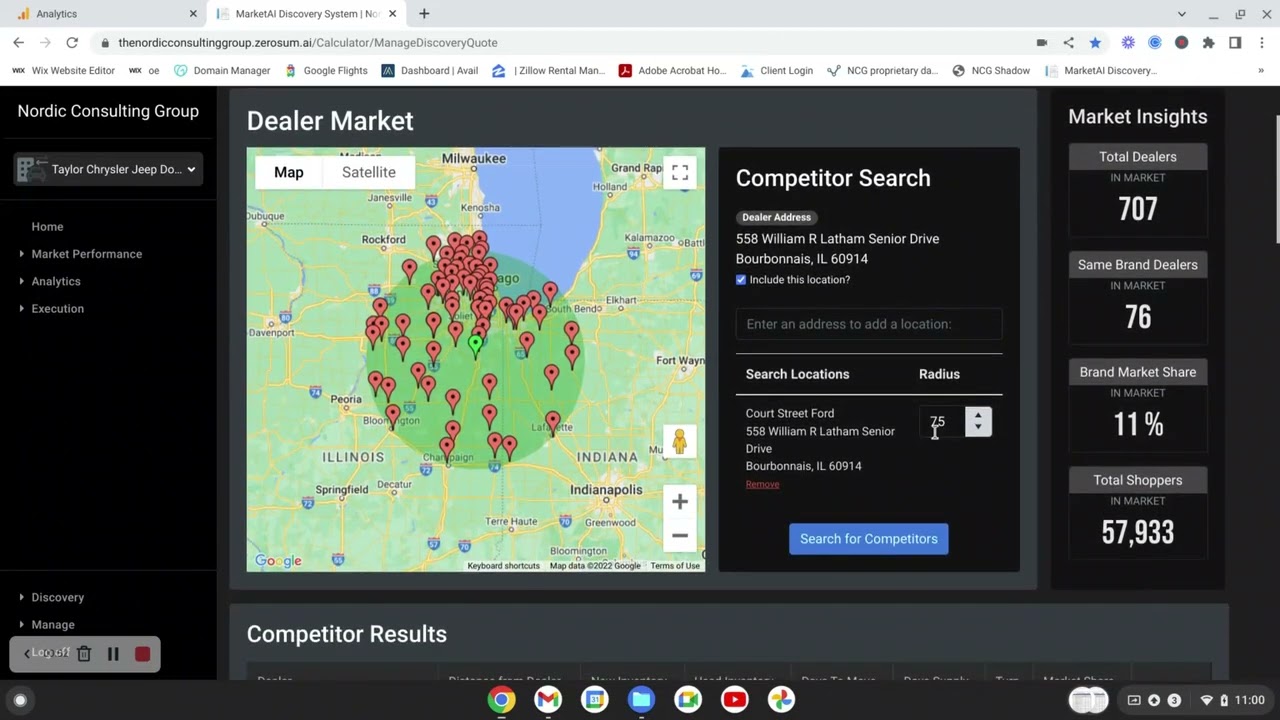The width and height of the screenshot is (1280, 720).
Task: Expand the Analytics sidebar section
Action: tap(55, 281)
